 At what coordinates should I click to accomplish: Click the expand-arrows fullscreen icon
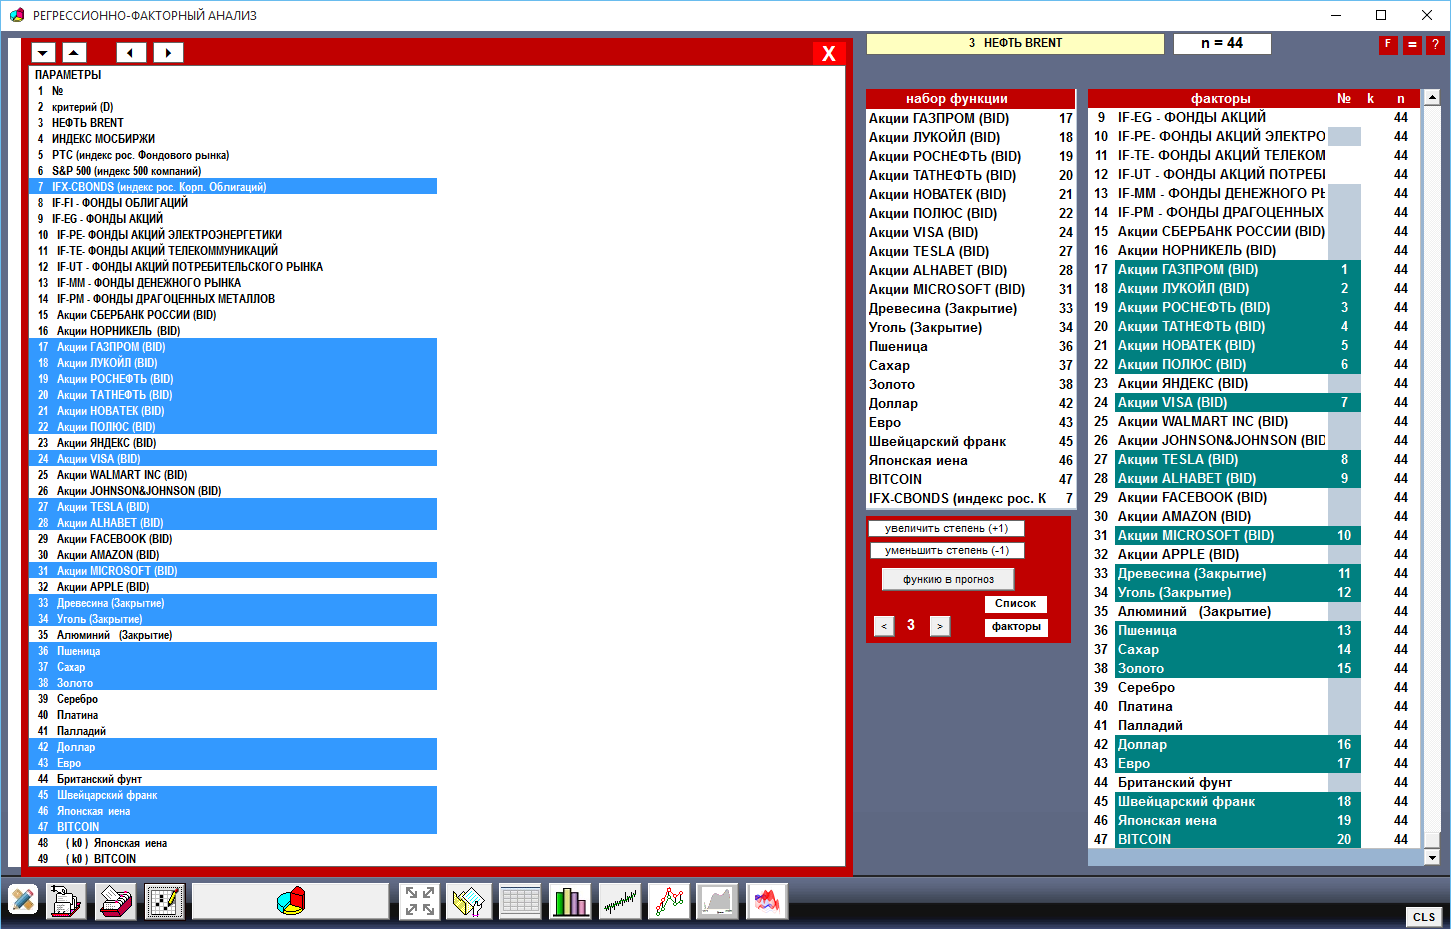click(420, 901)
